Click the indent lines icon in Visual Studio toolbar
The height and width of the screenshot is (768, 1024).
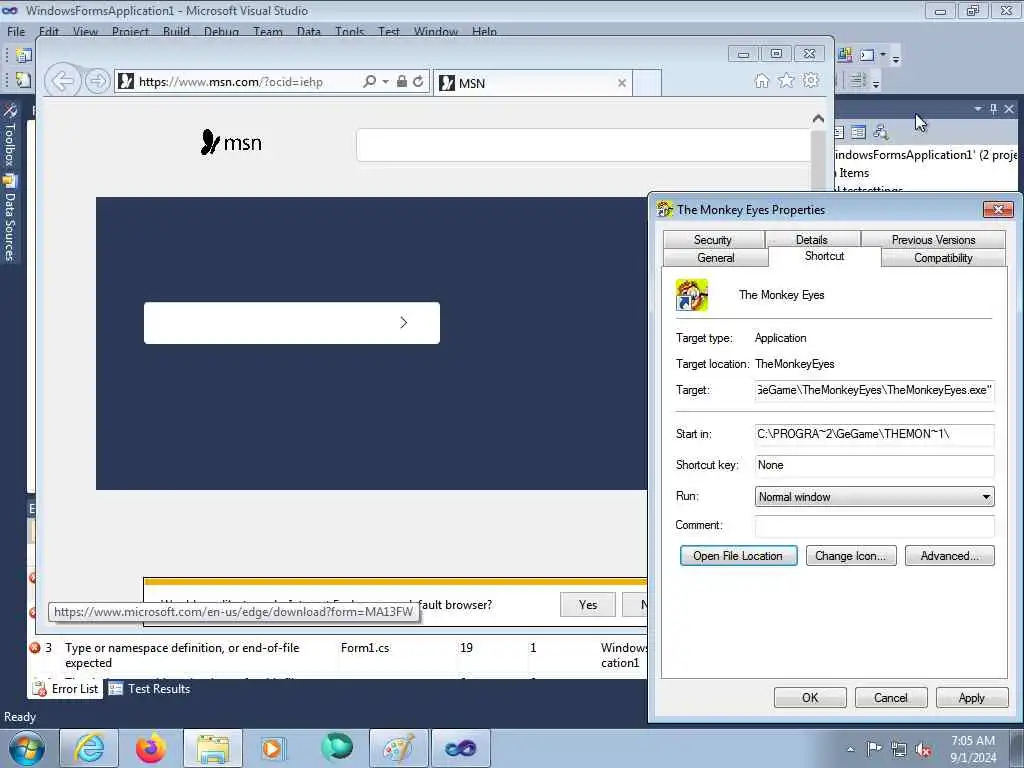(857, 80)
